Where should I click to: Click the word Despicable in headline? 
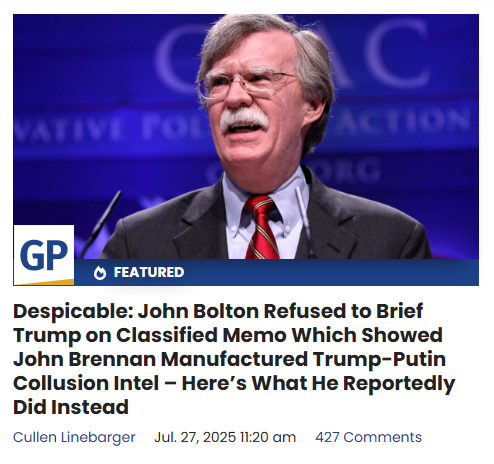coord(73,312)
